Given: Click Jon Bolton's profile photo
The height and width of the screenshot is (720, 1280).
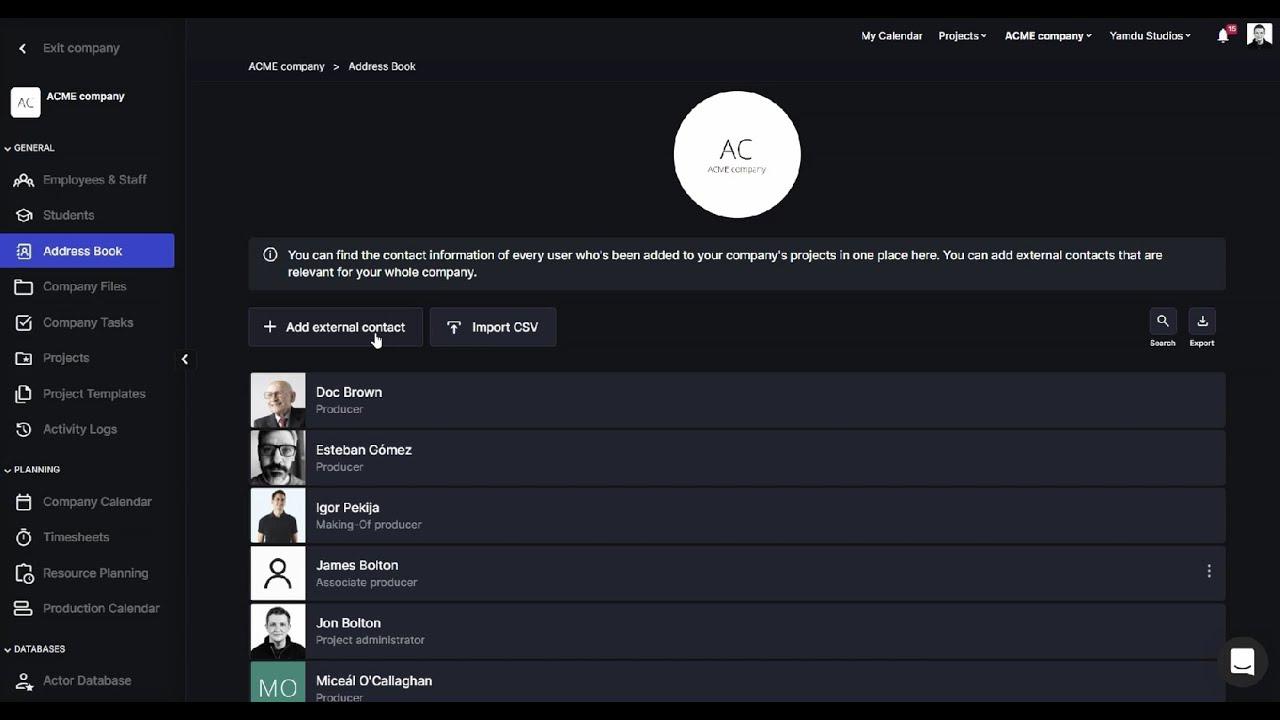Looking at the screenshot, I should [278, 631].
